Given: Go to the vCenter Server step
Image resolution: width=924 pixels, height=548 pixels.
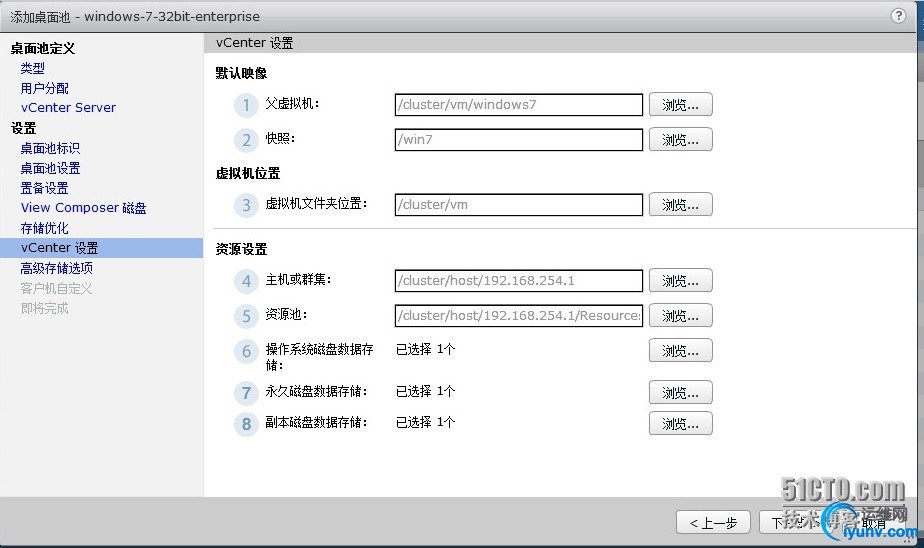Looking at the screenshot, I should tap(68, 108).
